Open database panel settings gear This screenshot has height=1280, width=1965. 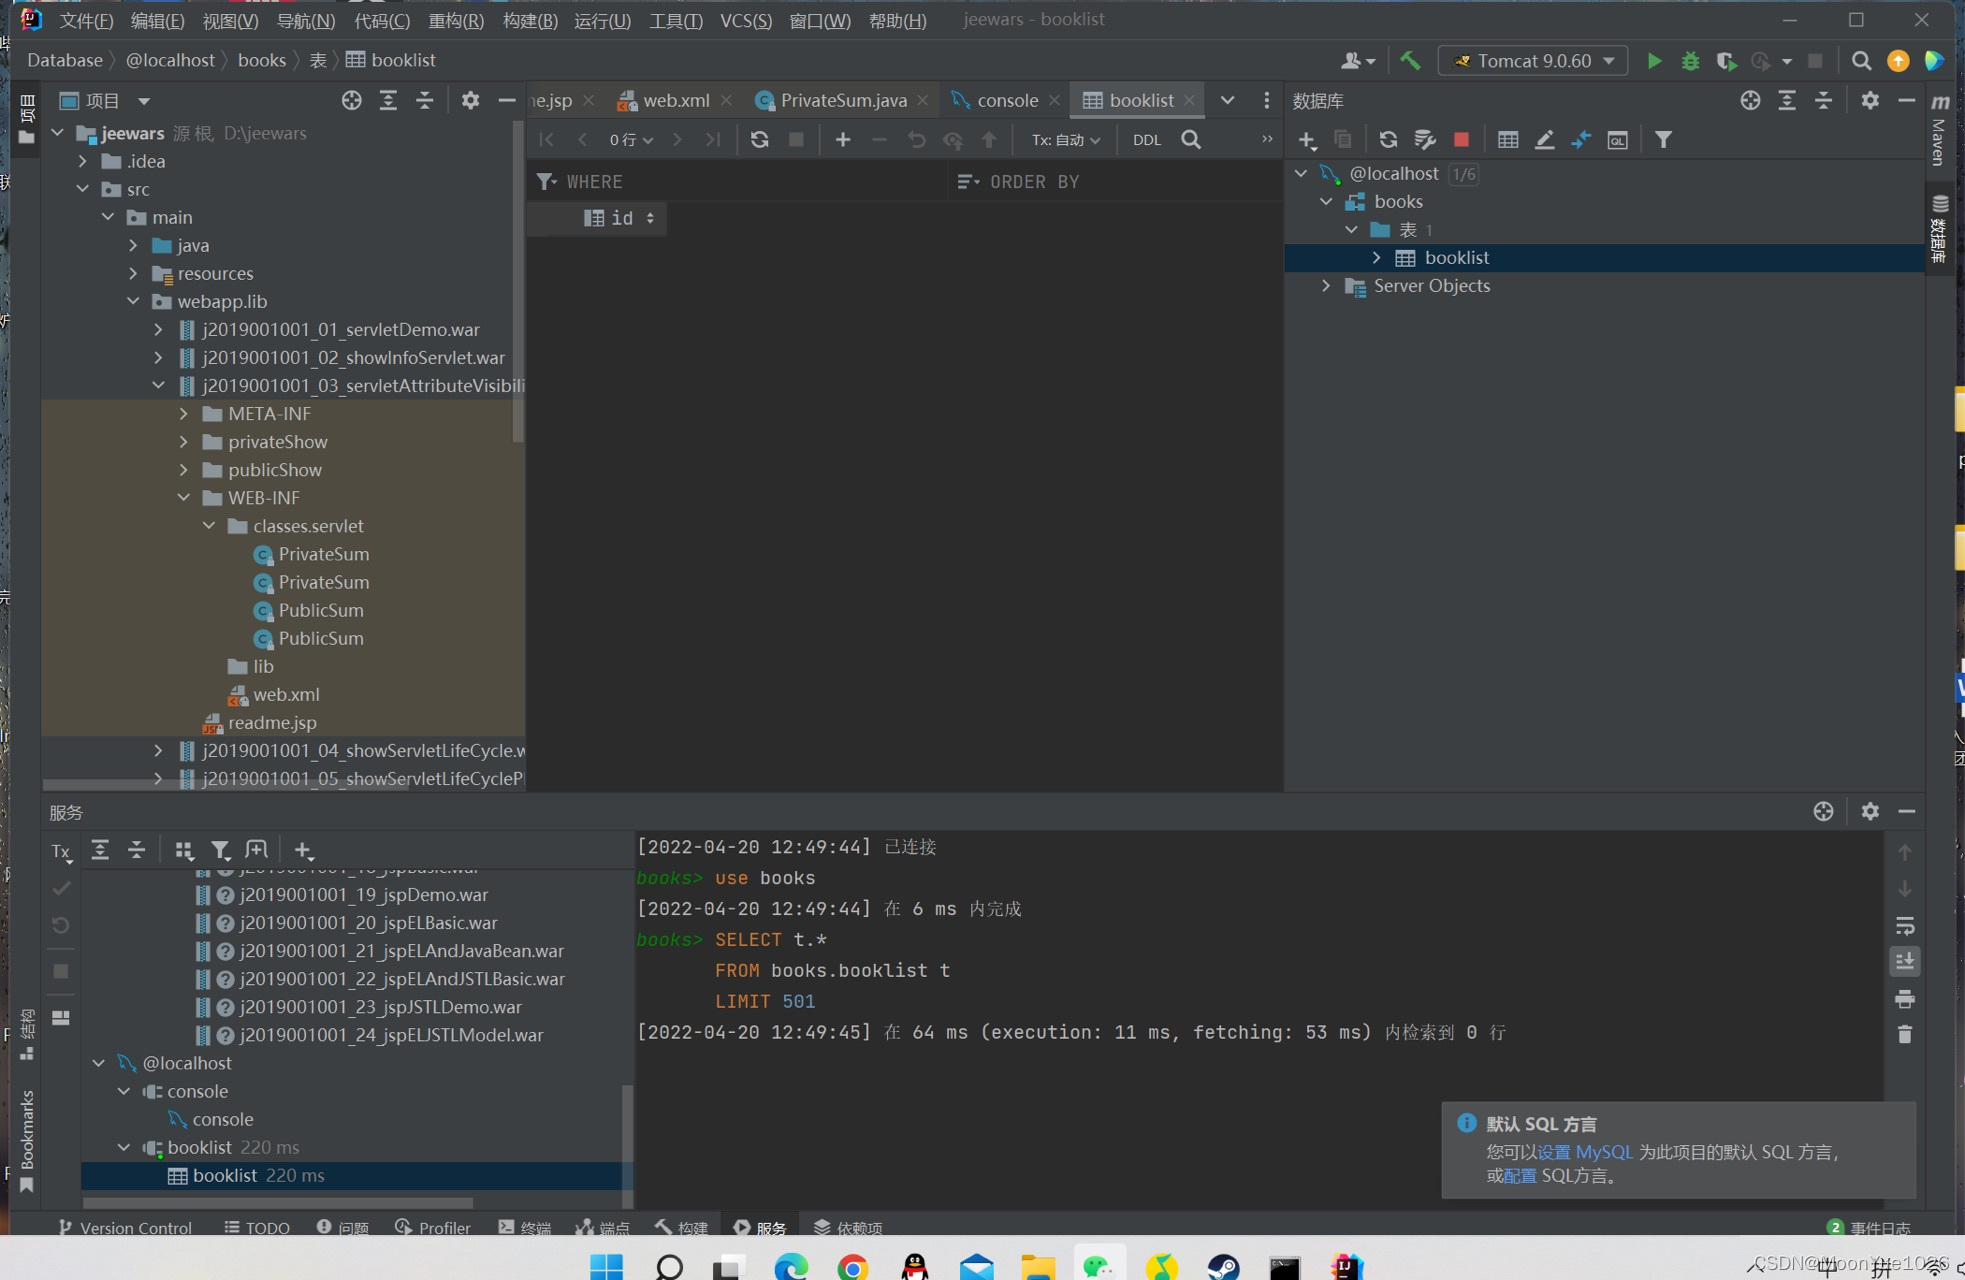tap(1870, 100)
